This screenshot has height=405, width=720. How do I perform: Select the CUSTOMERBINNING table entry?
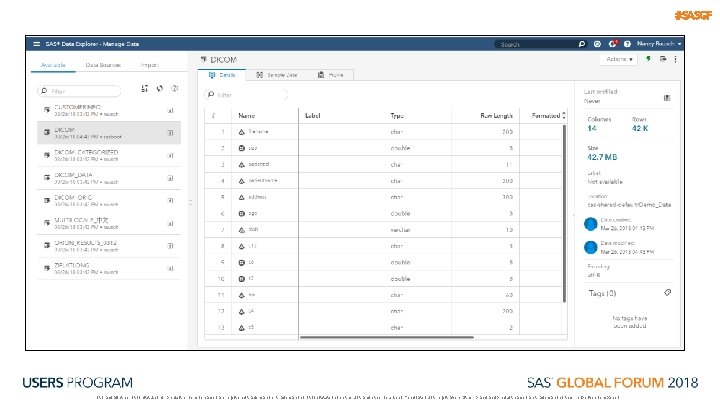[109, 110]
